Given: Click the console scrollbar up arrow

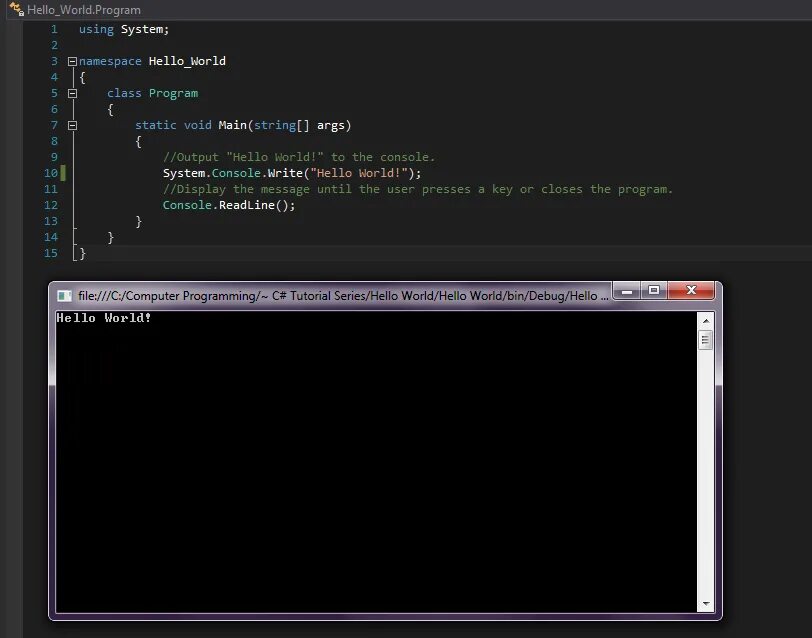Looking at the screenshot, I should (705, 321).
